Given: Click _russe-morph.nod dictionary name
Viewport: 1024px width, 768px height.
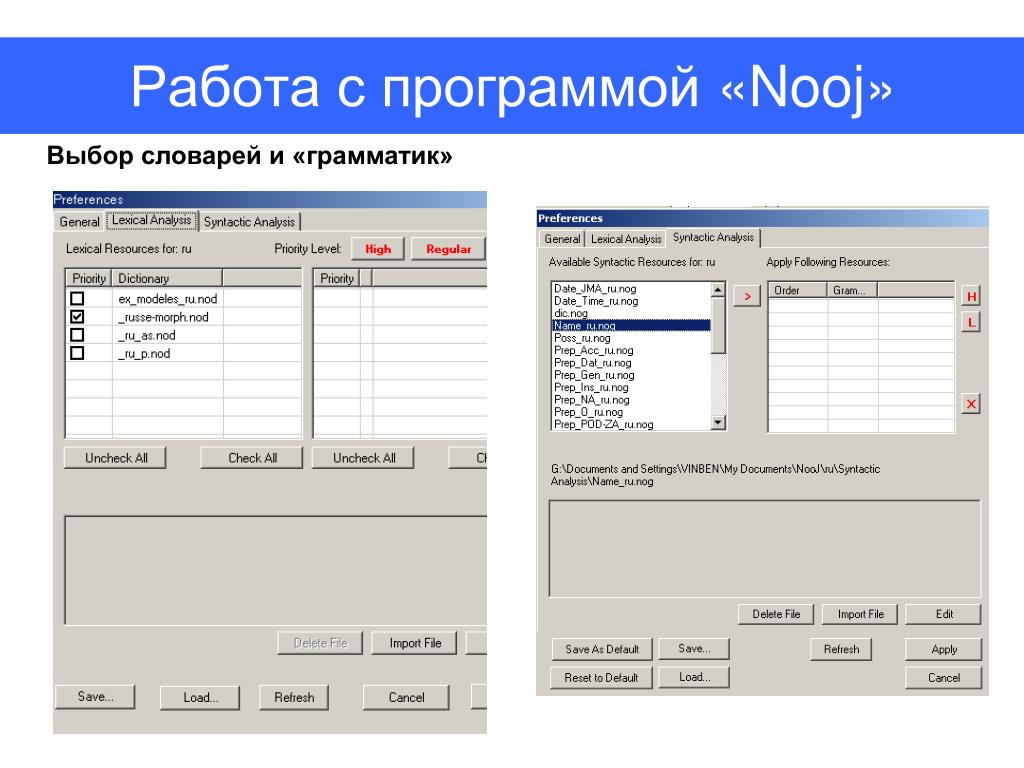Looking at the screenshot, I should click(x=163, y=317).
